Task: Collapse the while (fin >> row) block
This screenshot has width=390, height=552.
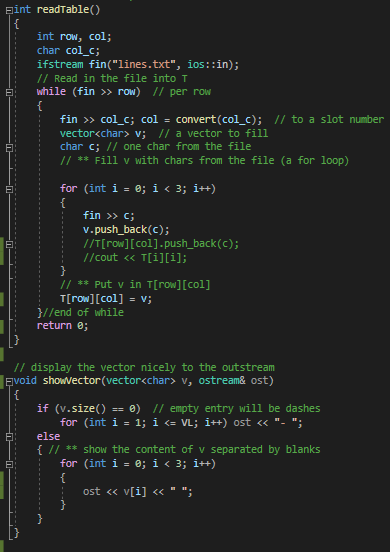Action: tap(10, 92)
